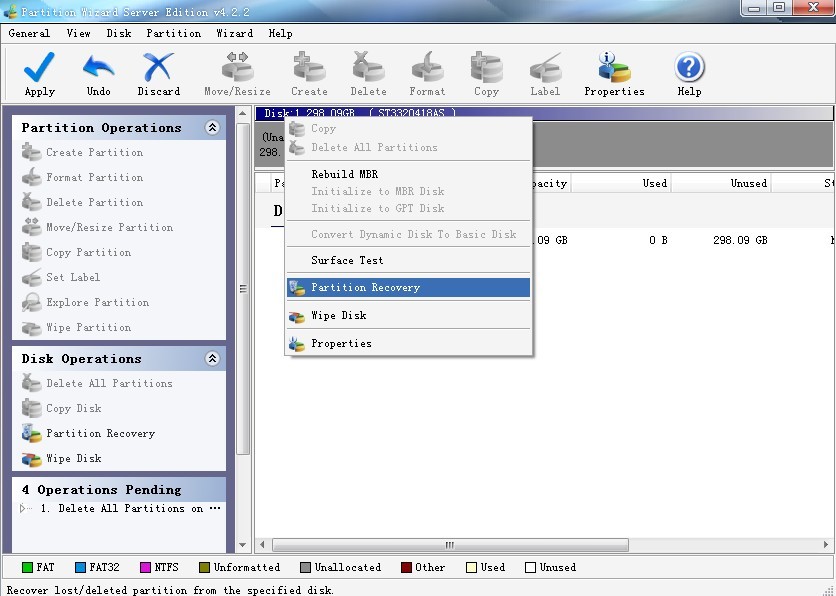Click the sidebar scroll up arrow
Viewport: 836px width, 596px height.
click(x=243, y=114)
